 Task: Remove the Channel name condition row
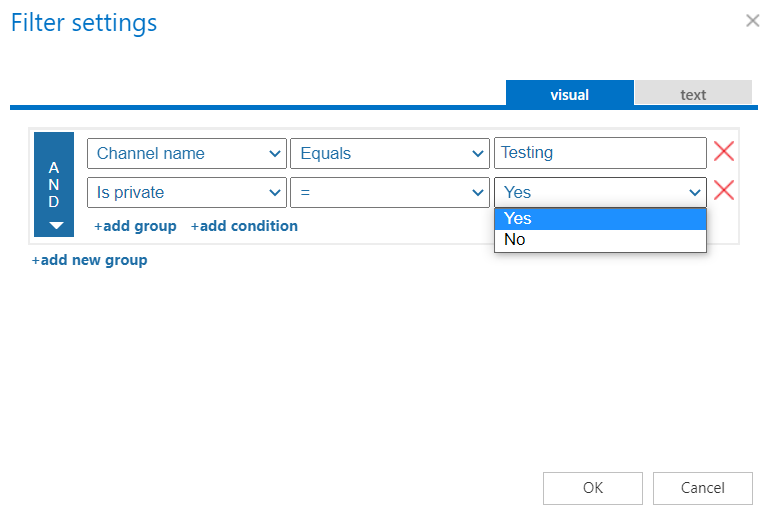pyautogui.click(x=723, y=152)
